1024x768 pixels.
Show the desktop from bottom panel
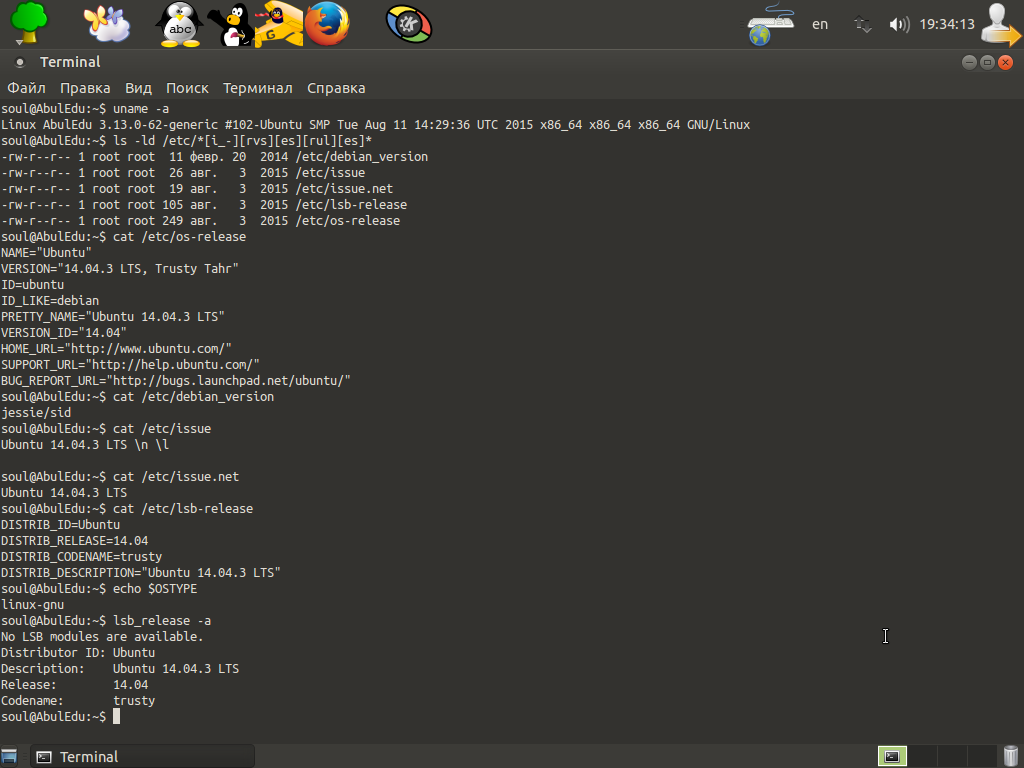9,757
